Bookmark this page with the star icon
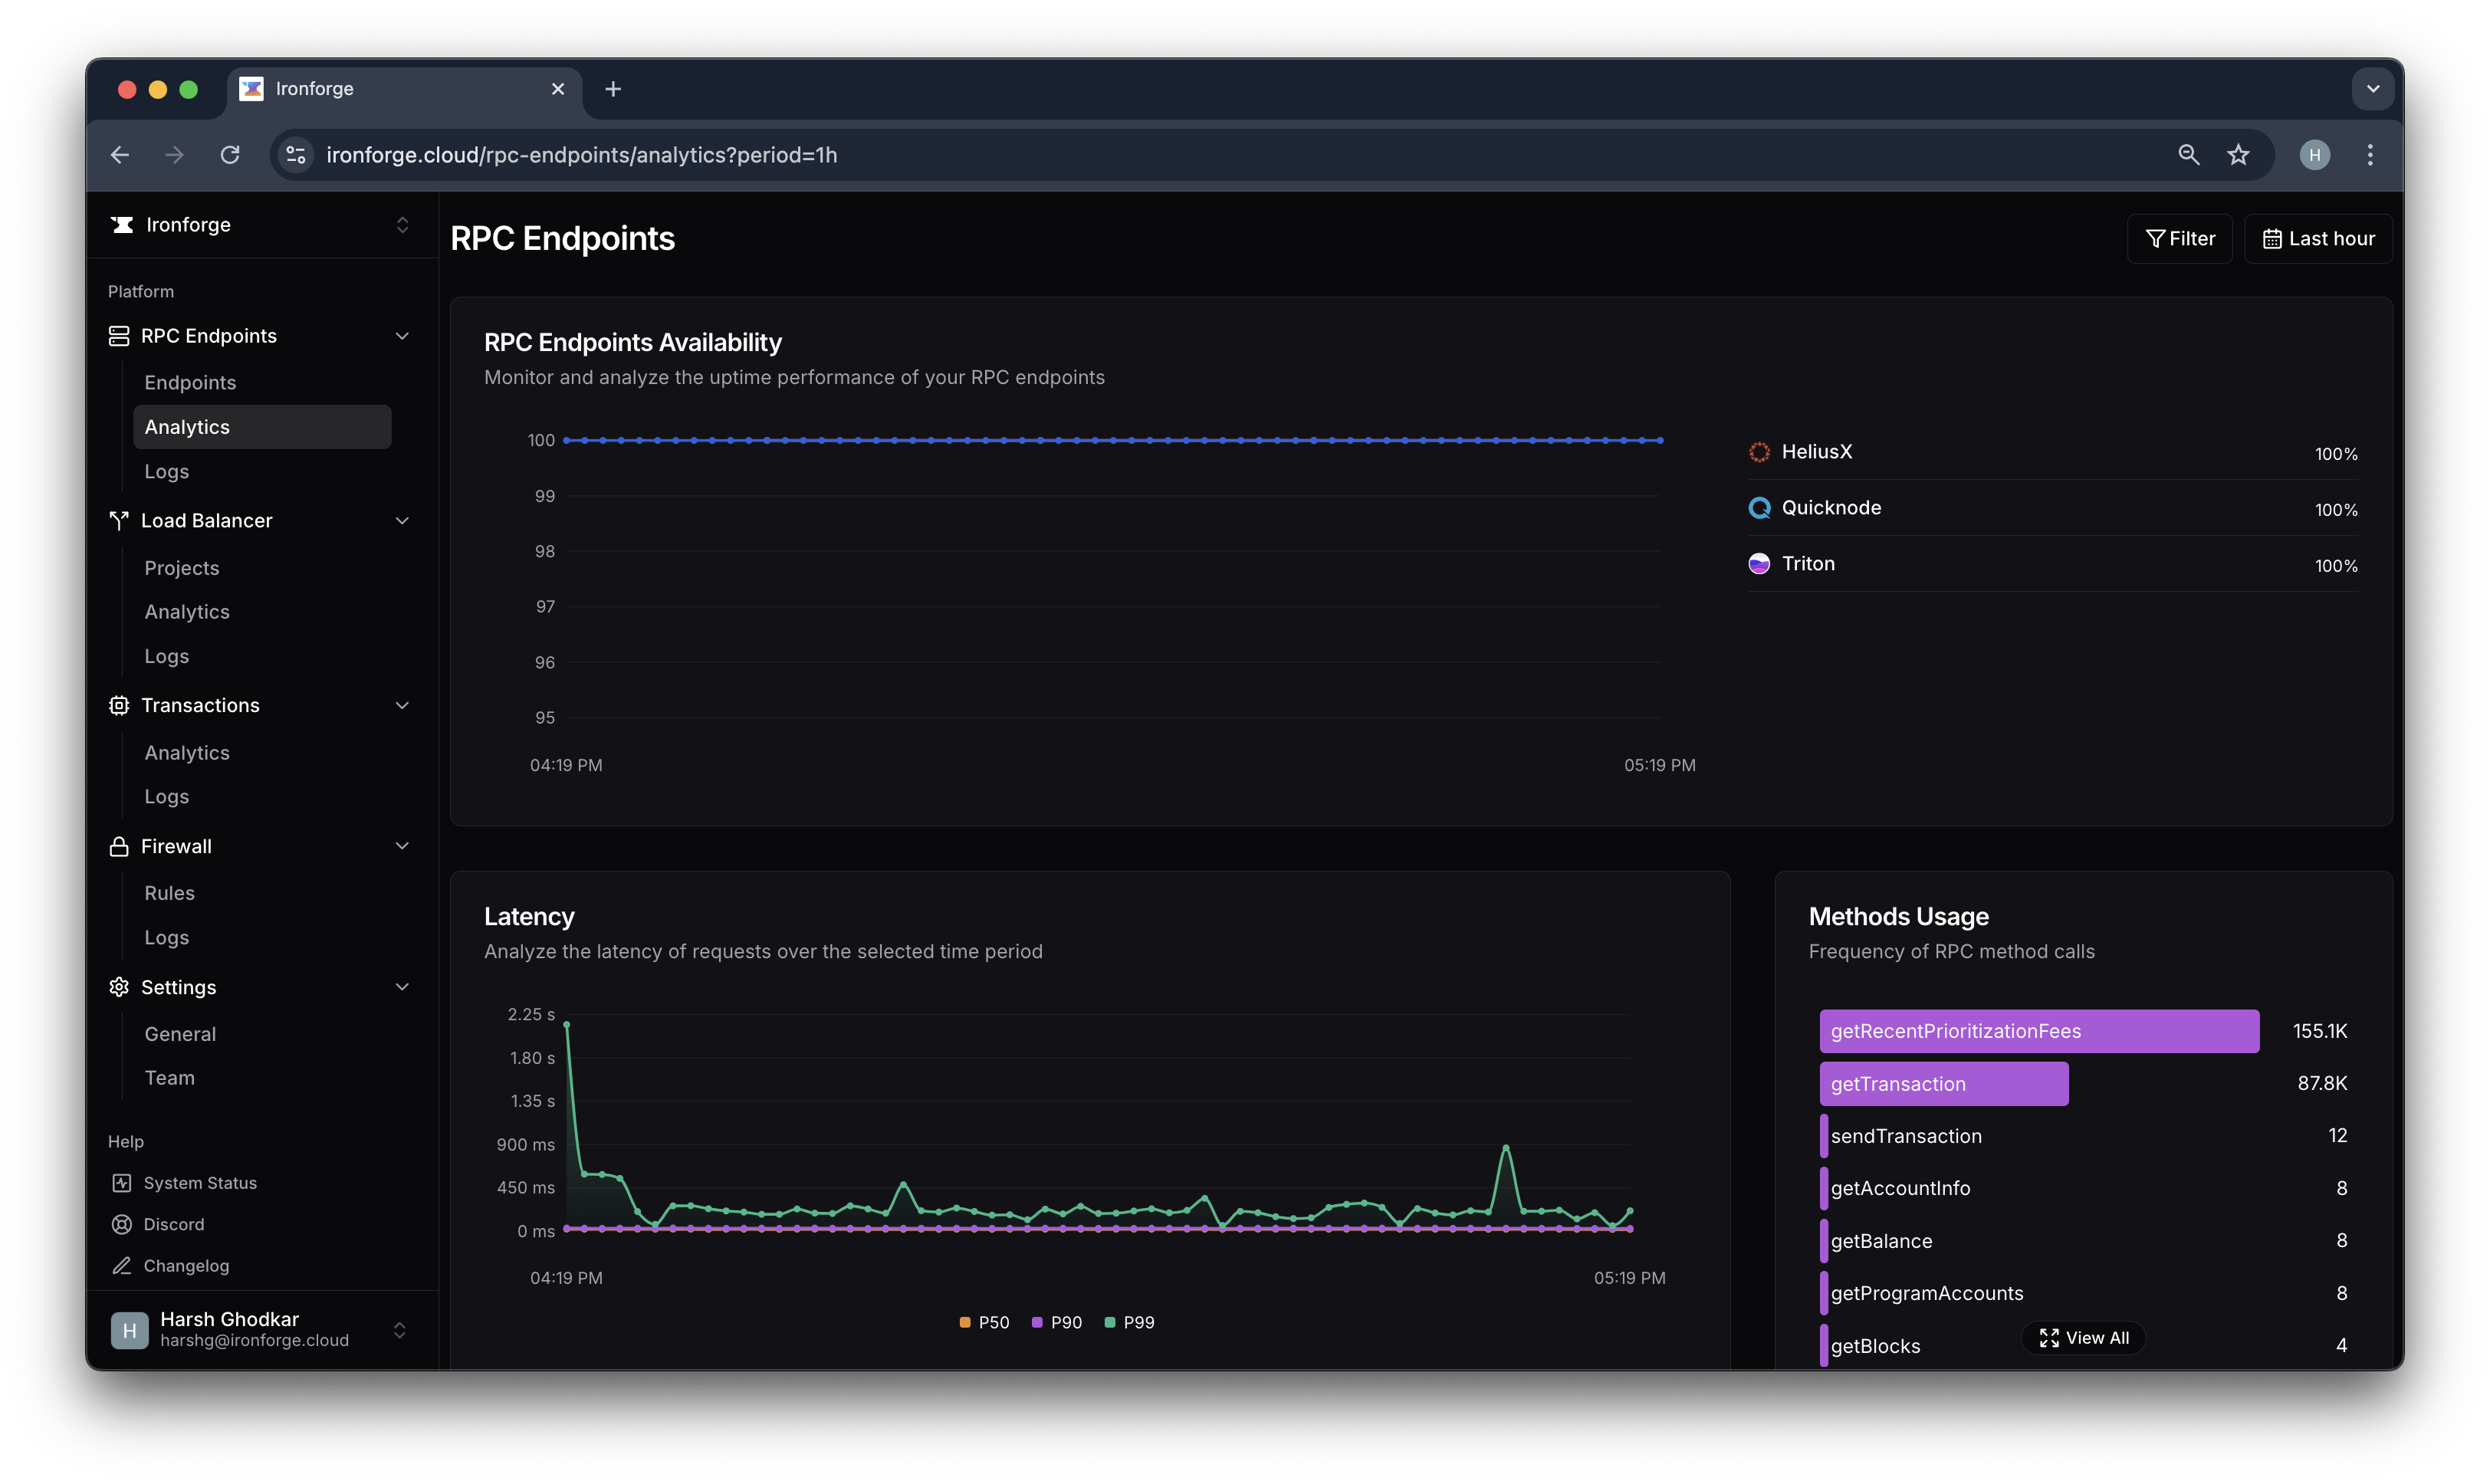 tap(2238, 155)
